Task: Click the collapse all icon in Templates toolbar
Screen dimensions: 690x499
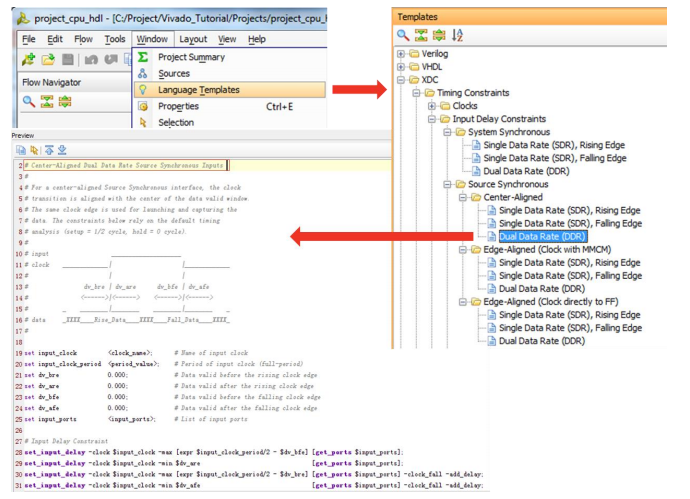Action: pos(421,35)
